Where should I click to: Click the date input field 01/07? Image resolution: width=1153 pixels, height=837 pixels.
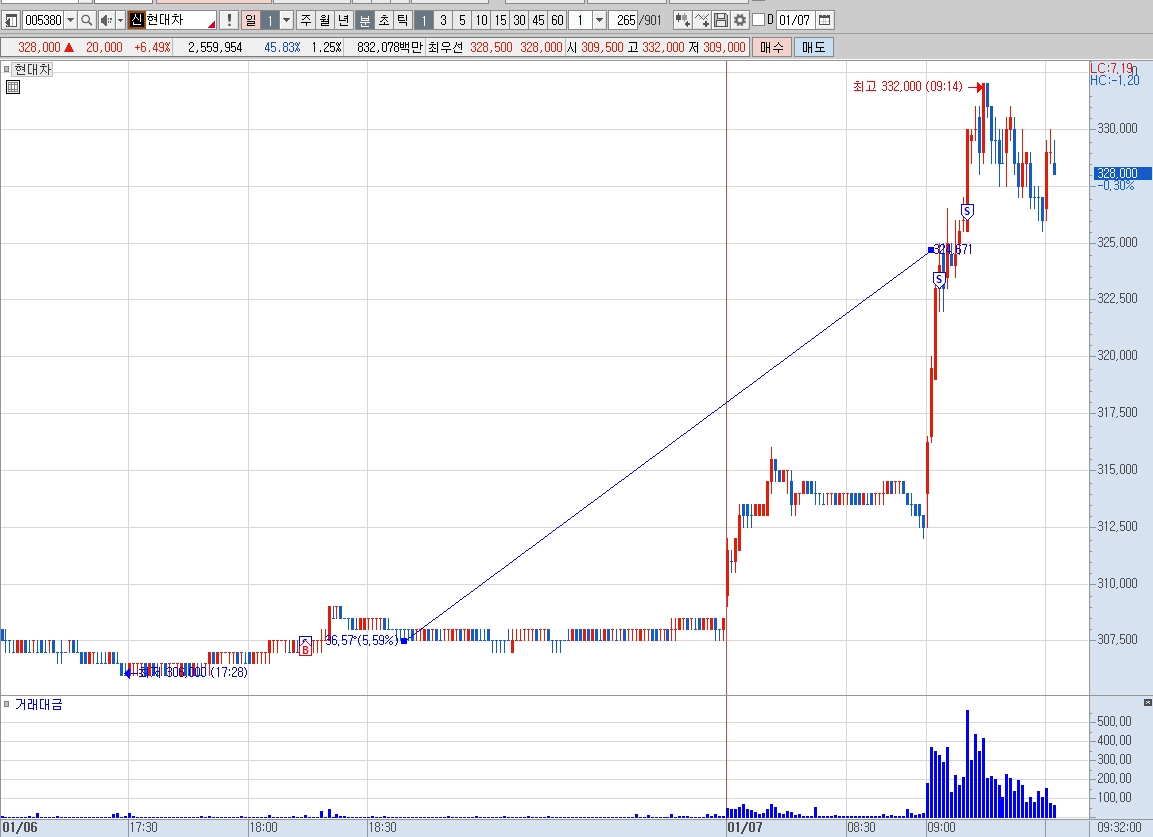point(794,20)
